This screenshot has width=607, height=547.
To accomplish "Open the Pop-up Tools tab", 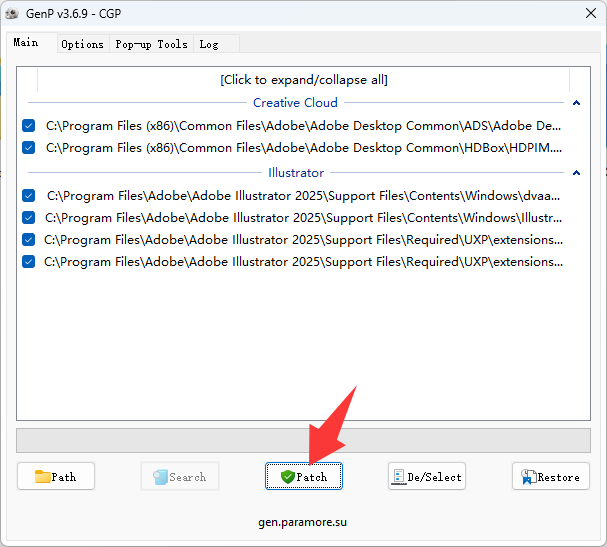I will [x=151, y=44].
